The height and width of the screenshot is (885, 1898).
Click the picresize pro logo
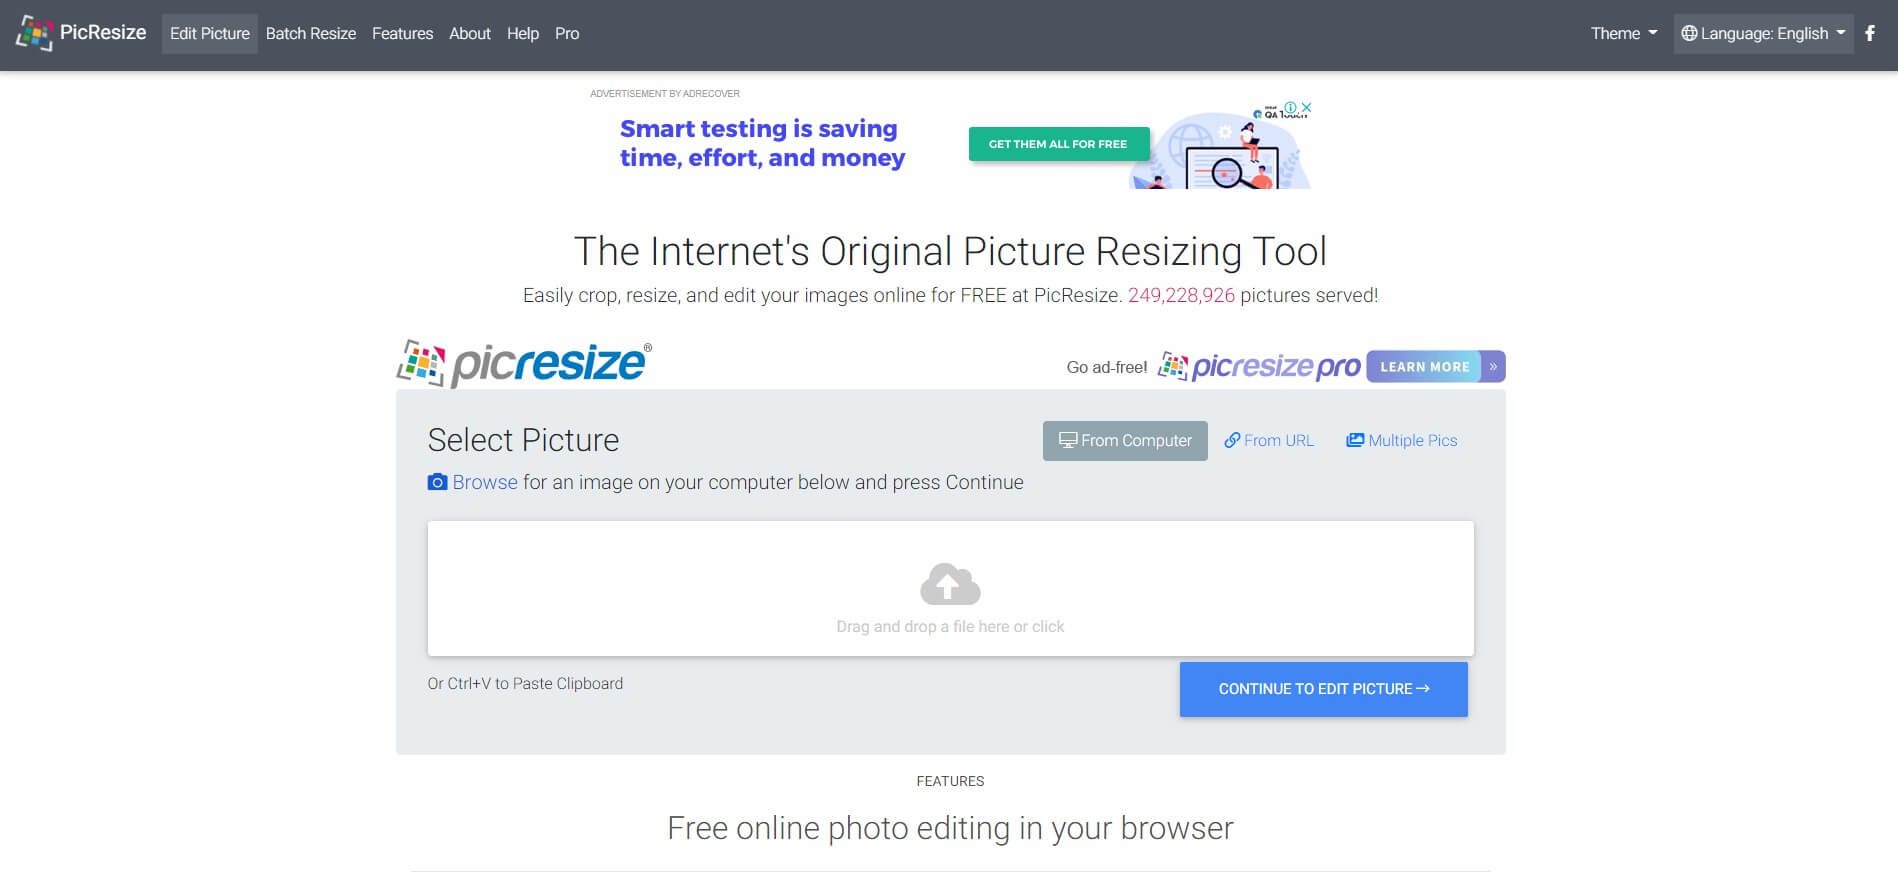coord(1260,367)
